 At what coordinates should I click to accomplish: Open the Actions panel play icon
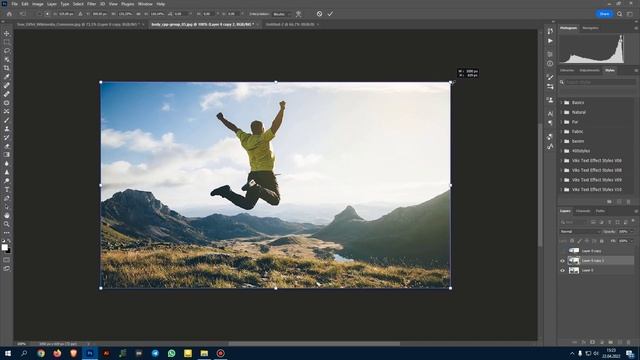[x=550, y=41]
